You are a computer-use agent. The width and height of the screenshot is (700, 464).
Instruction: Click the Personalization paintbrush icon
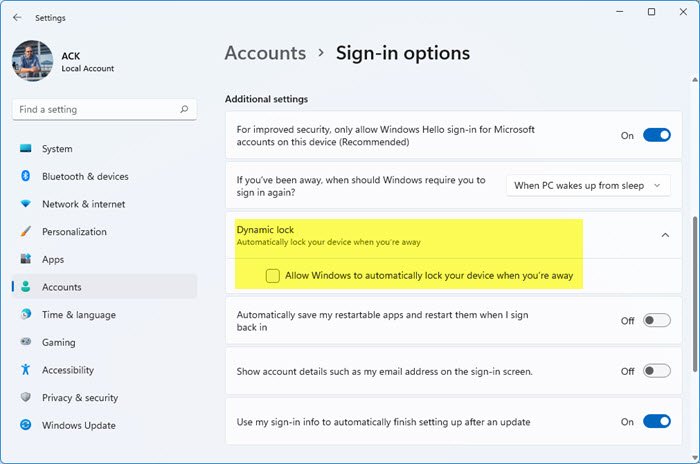tap(26, 232)
